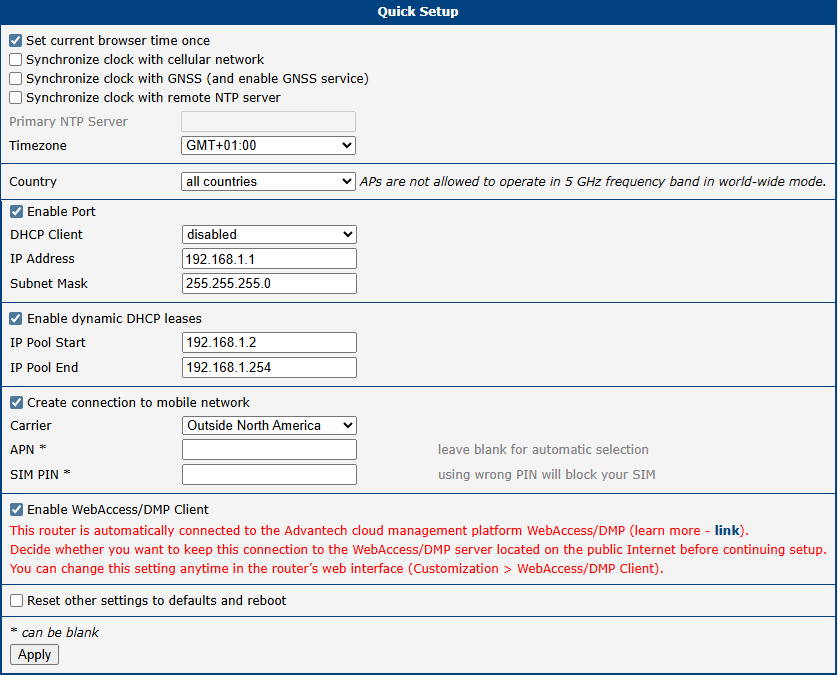The image size is (838, 676).
Task: Uncheck Create connection to mobile network
Action: [x=17, y=402]
